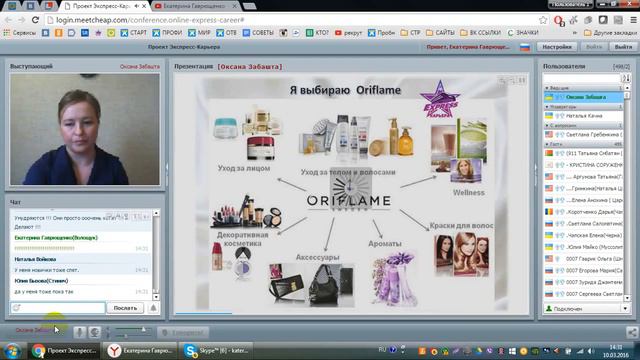
Task: Open the СОВЕТЫ bookmark
Action: coord(258,33)
